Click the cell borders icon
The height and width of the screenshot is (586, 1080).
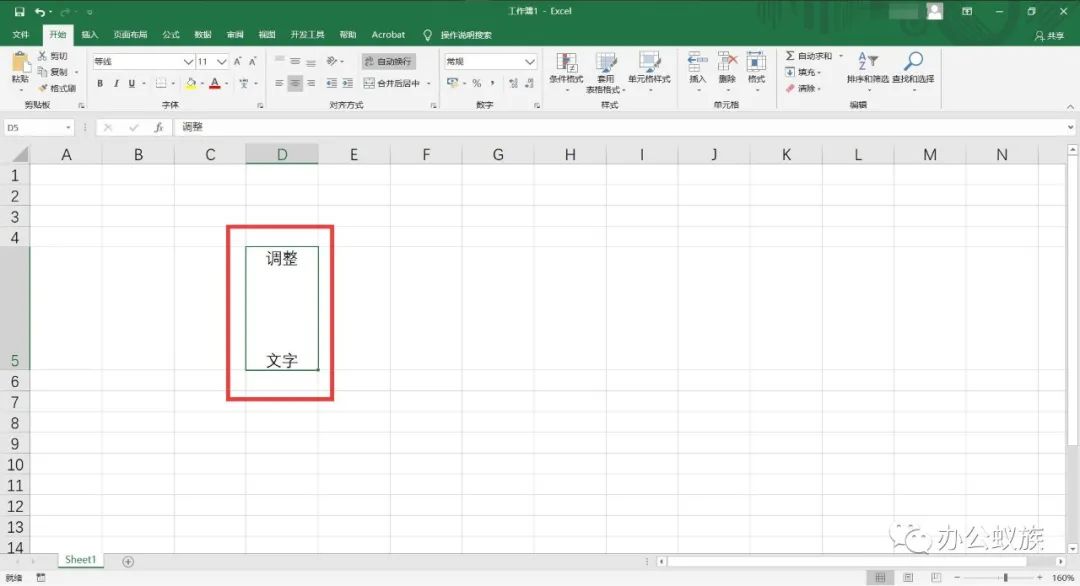pyautogui.click(x=160, y=83)
